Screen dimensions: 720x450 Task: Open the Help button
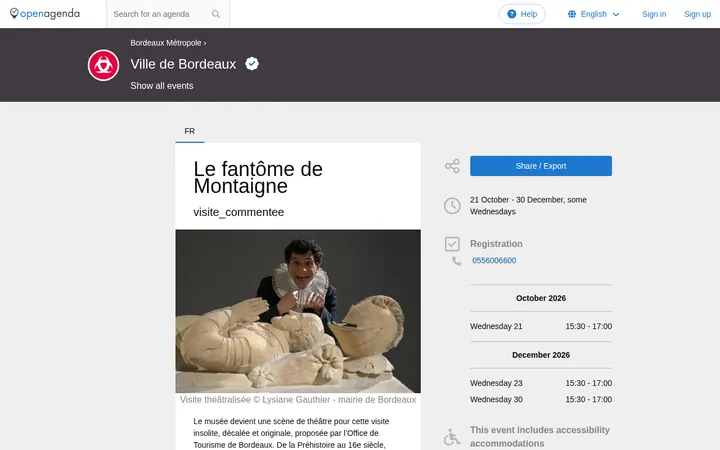(x=522, y=14)
